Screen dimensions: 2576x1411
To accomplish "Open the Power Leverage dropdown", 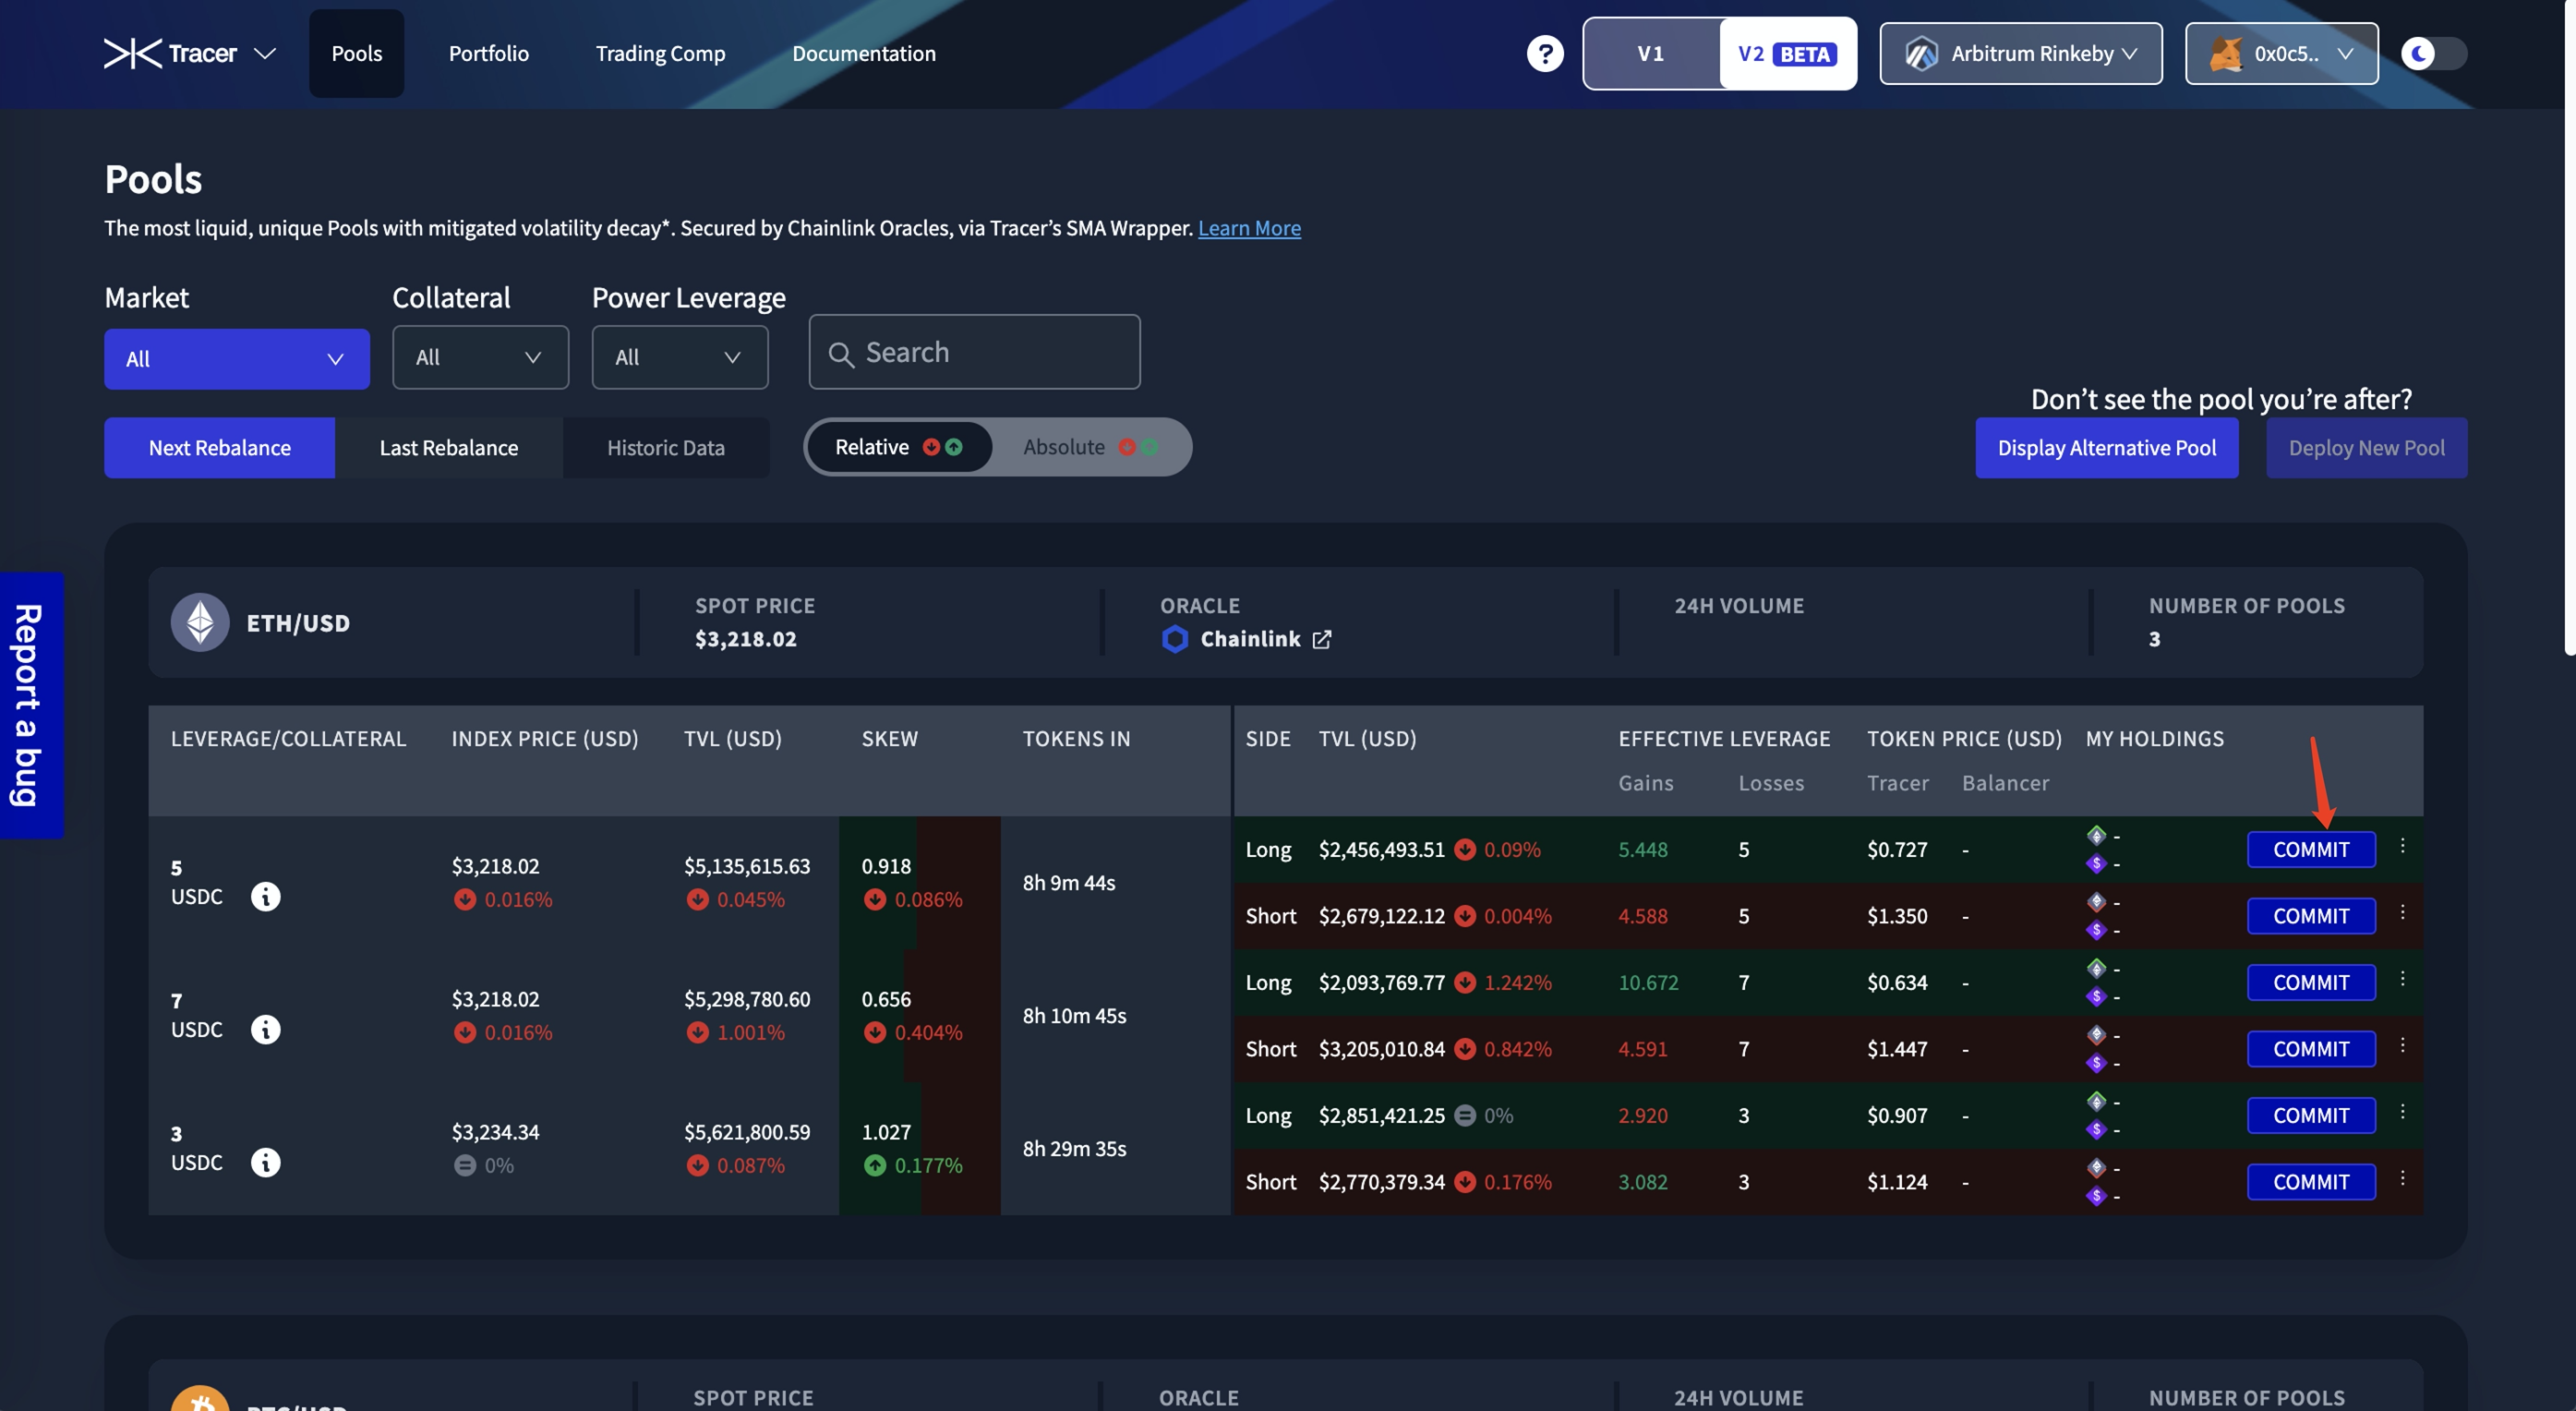I will (x=679, y=357).
